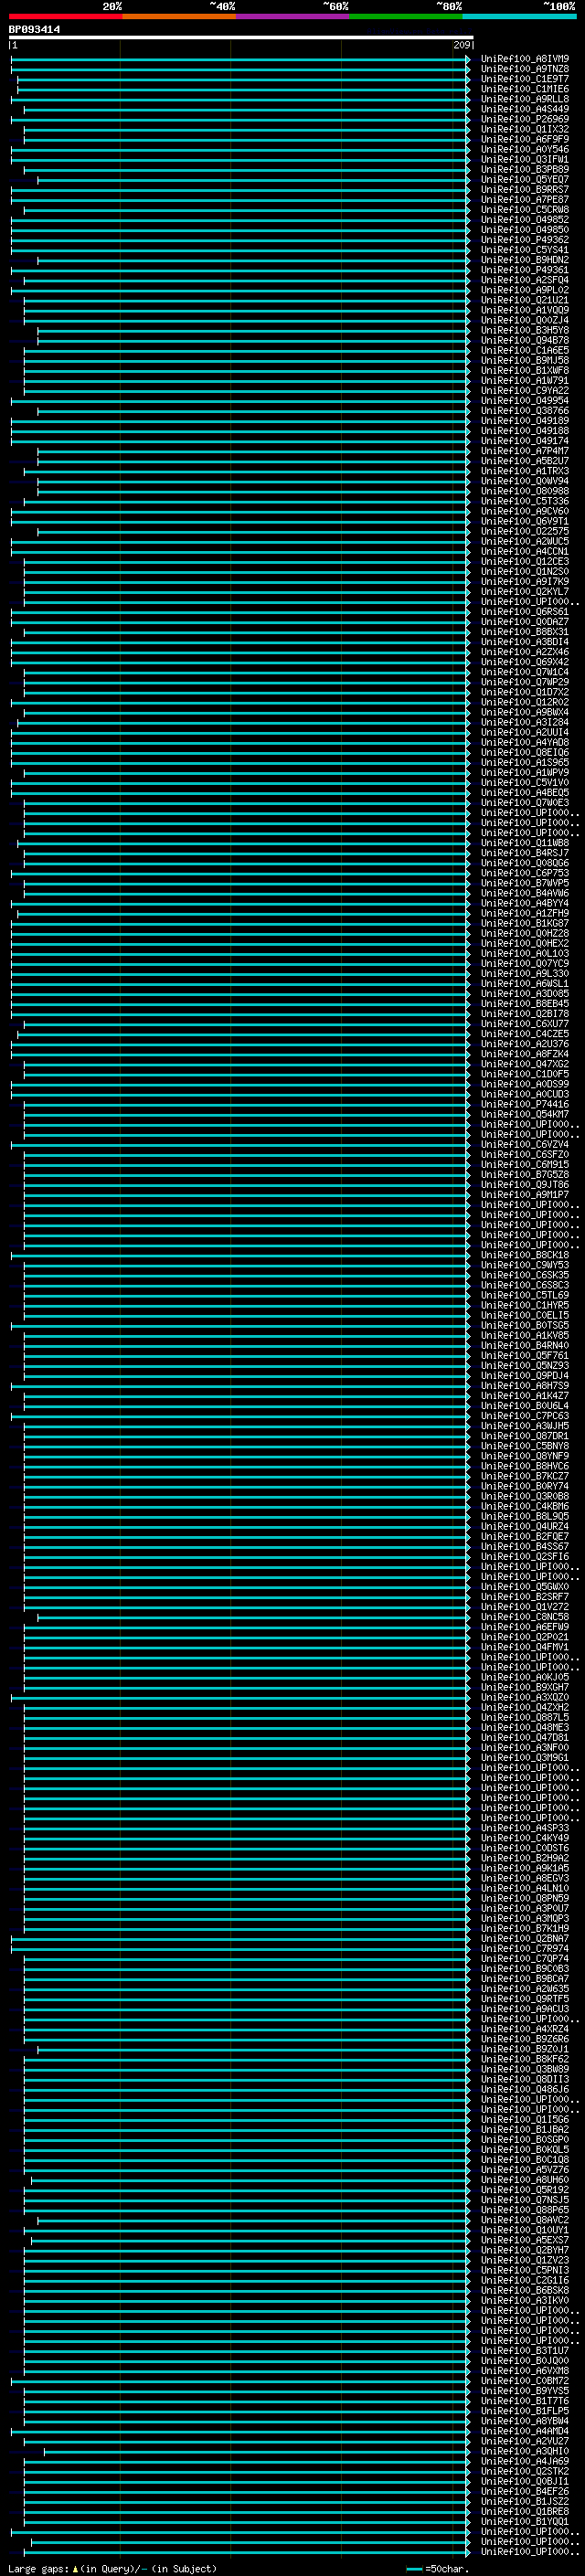Select hit UniRef100_A9RLL8
The width and height of the screenshot is (585, 2576).
(x=525, y=99)
